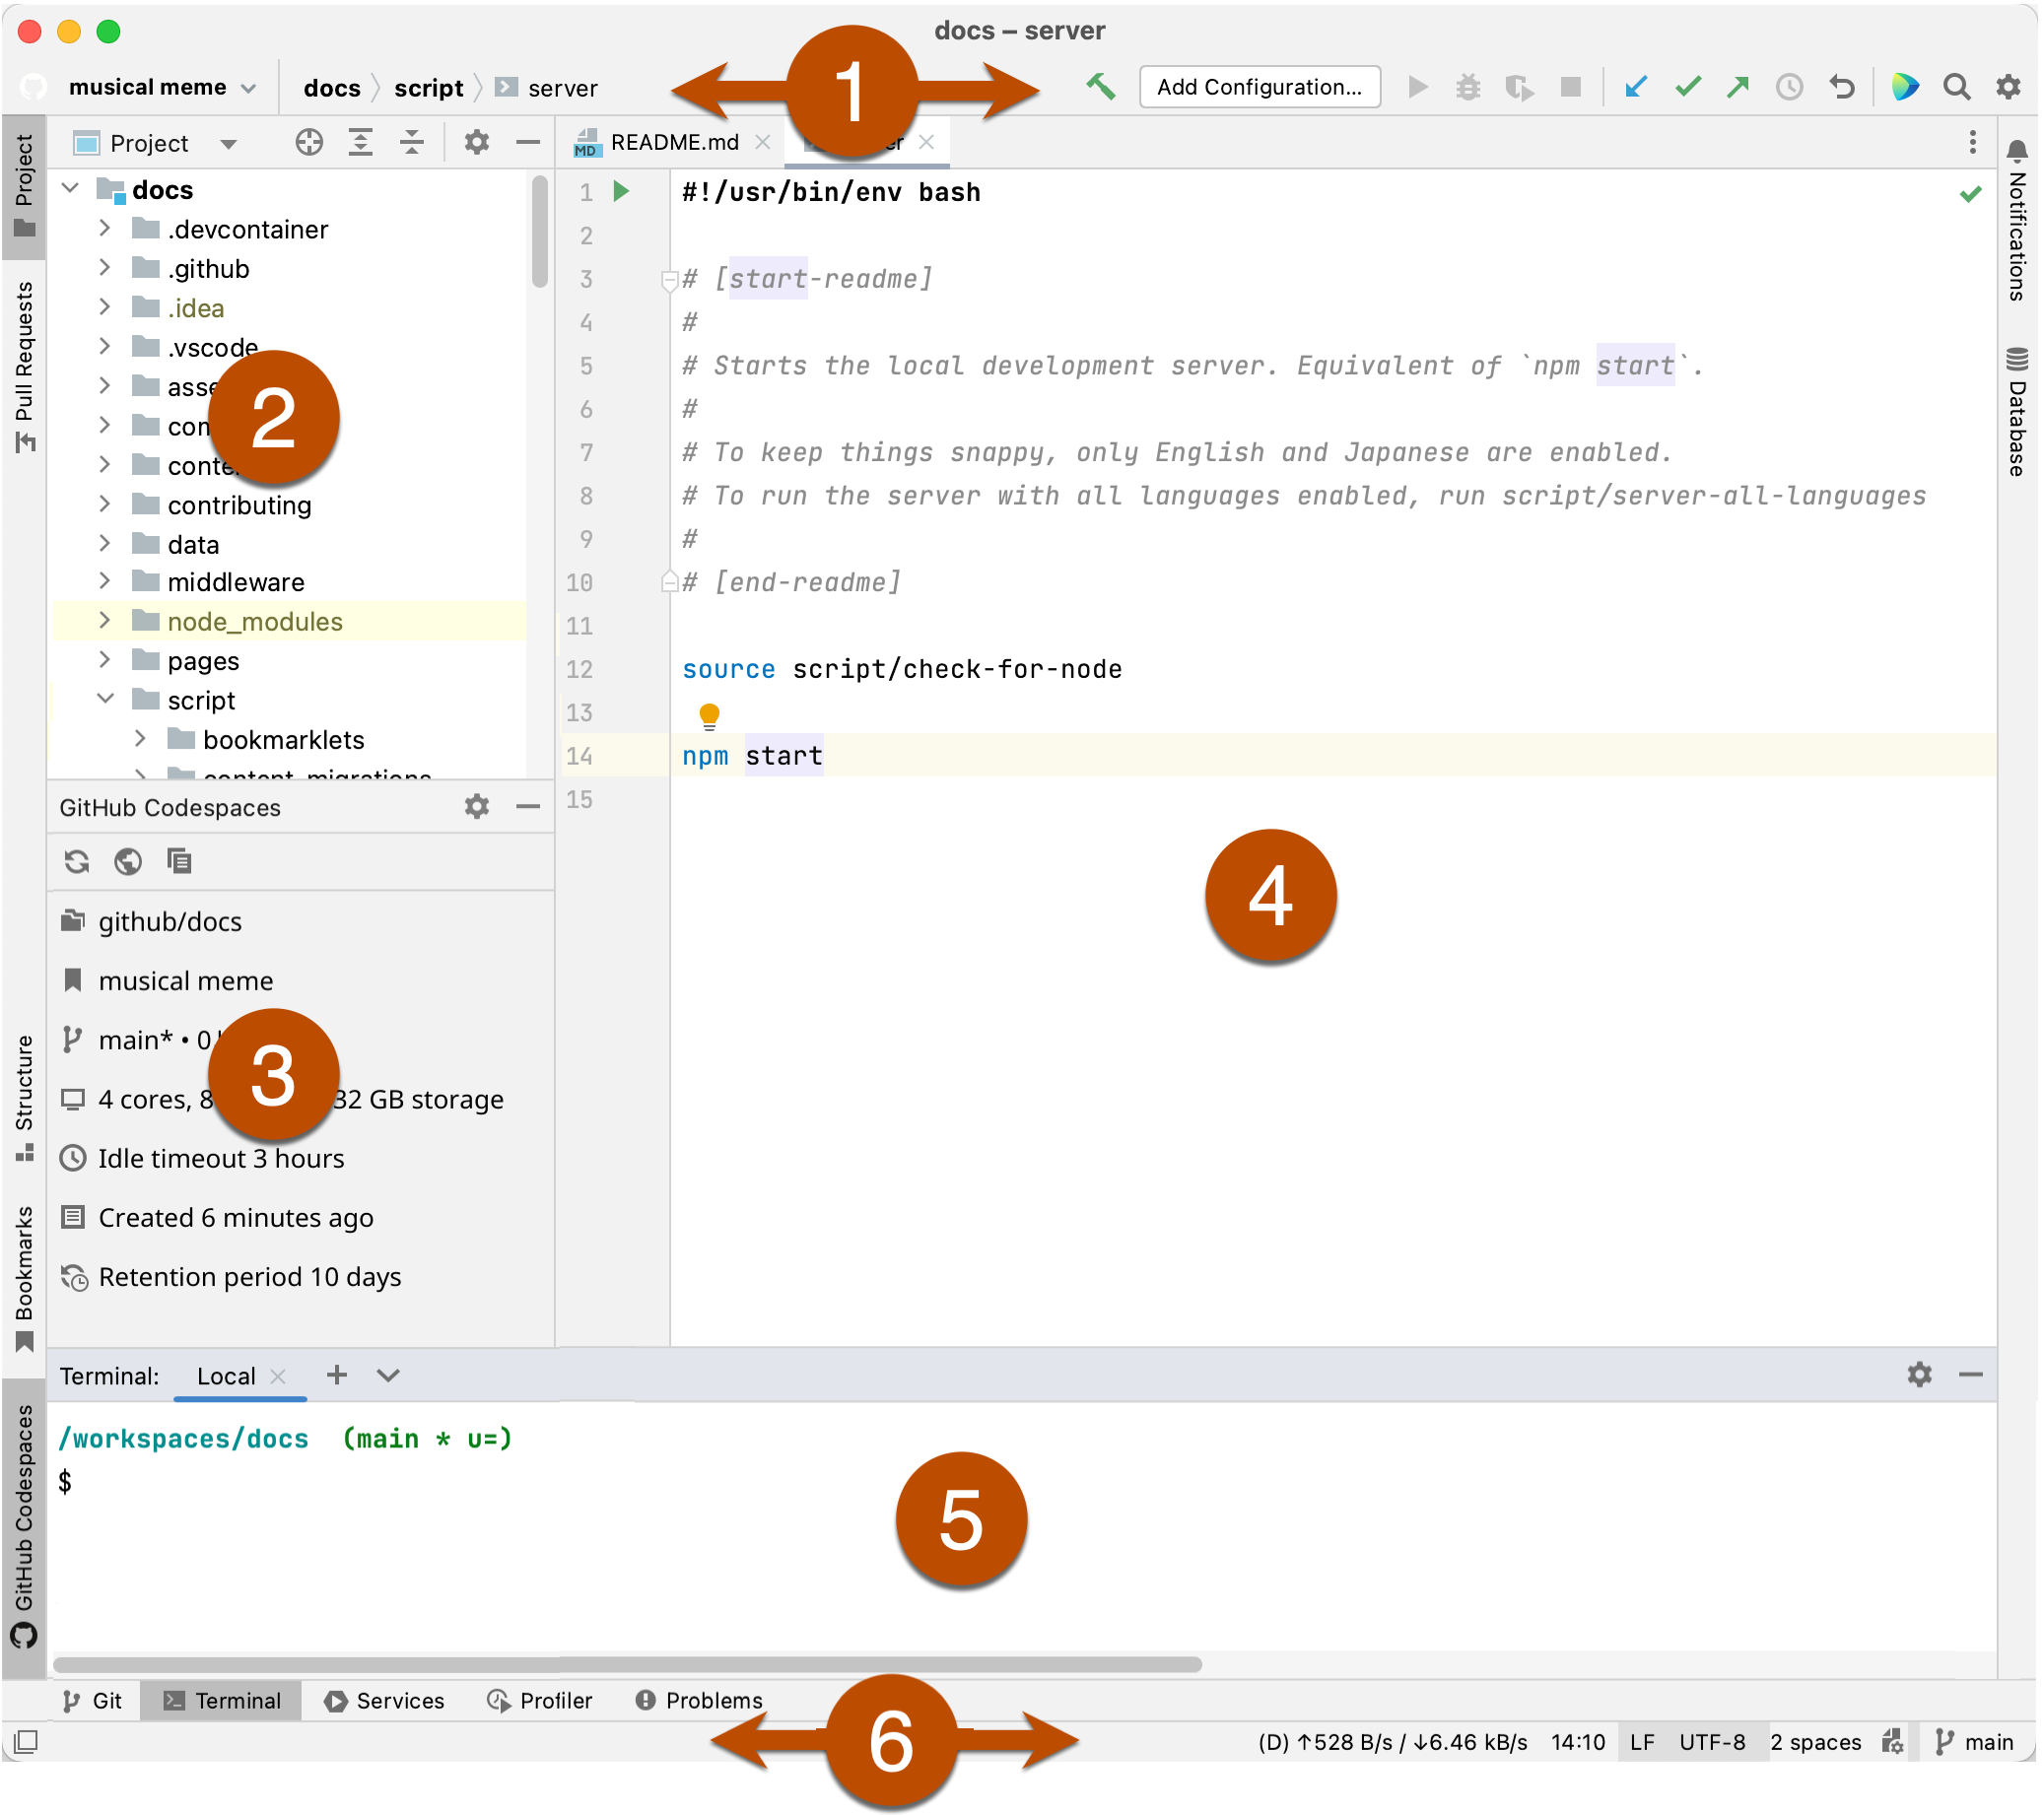Click the musical meme branch dropdown
Viewport: 2044px width, 1815px height.
tap(158, 84)
